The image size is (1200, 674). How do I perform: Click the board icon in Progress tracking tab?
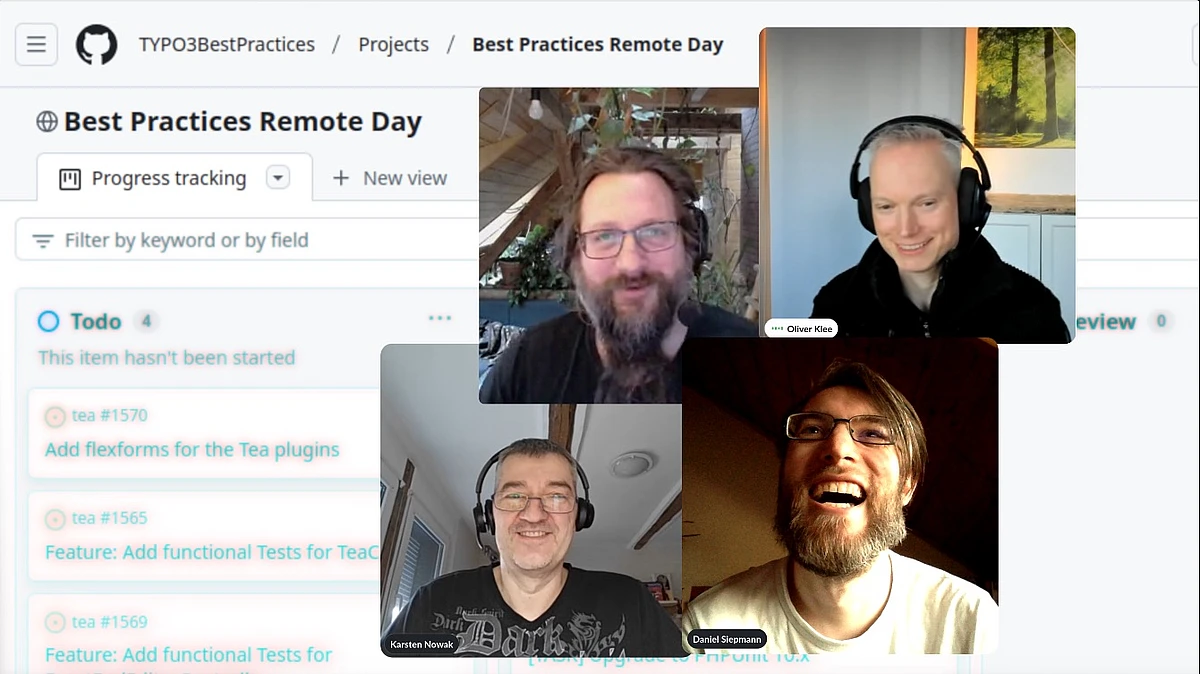(x=70, y=179)
